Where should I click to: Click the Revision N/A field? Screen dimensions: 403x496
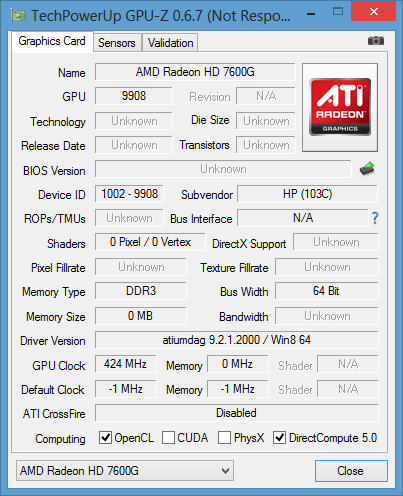pyautogui.click(x=266, y=96)
